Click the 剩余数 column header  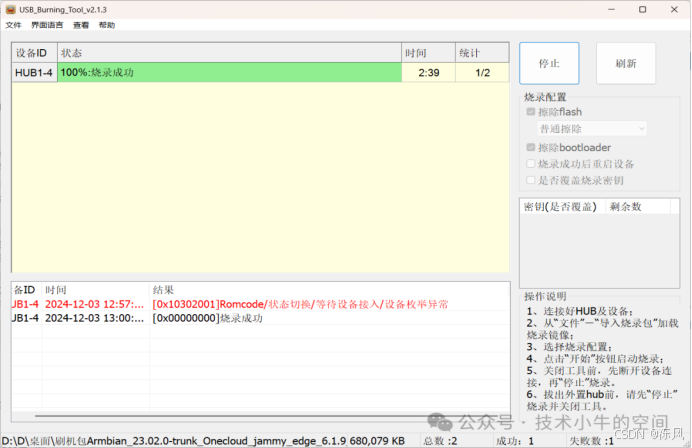click(638, 207)
